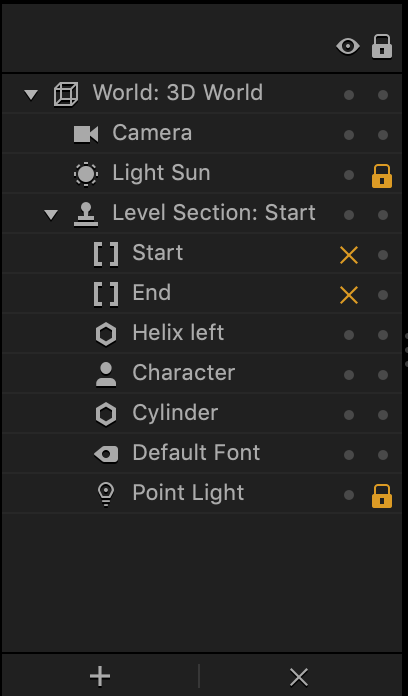Click the eye column header icon

pyautogui.click(x=348, y=46)
